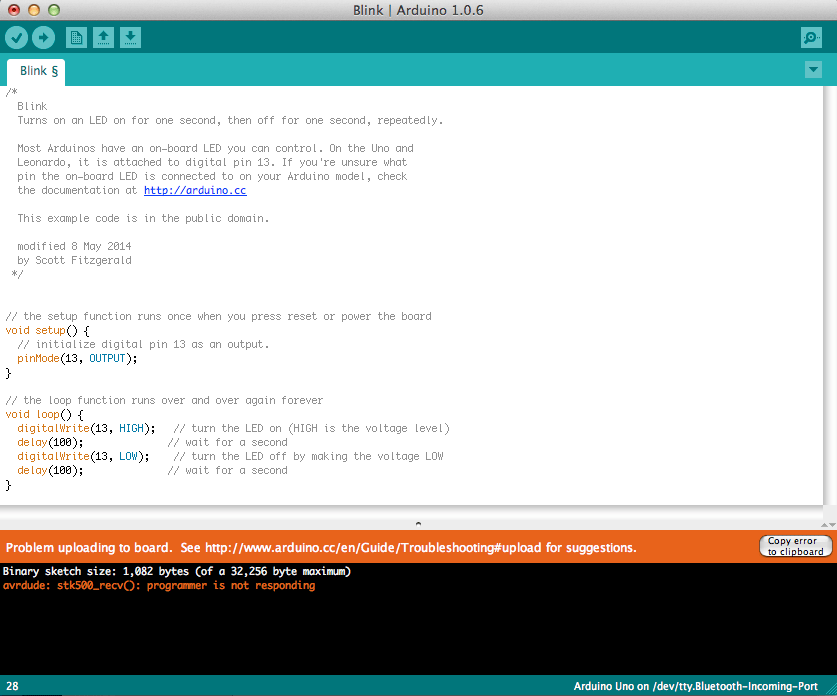This screenshot has width=837, height=696.
Task: Click Copy error to clipboard button
Action: [795, 546]
